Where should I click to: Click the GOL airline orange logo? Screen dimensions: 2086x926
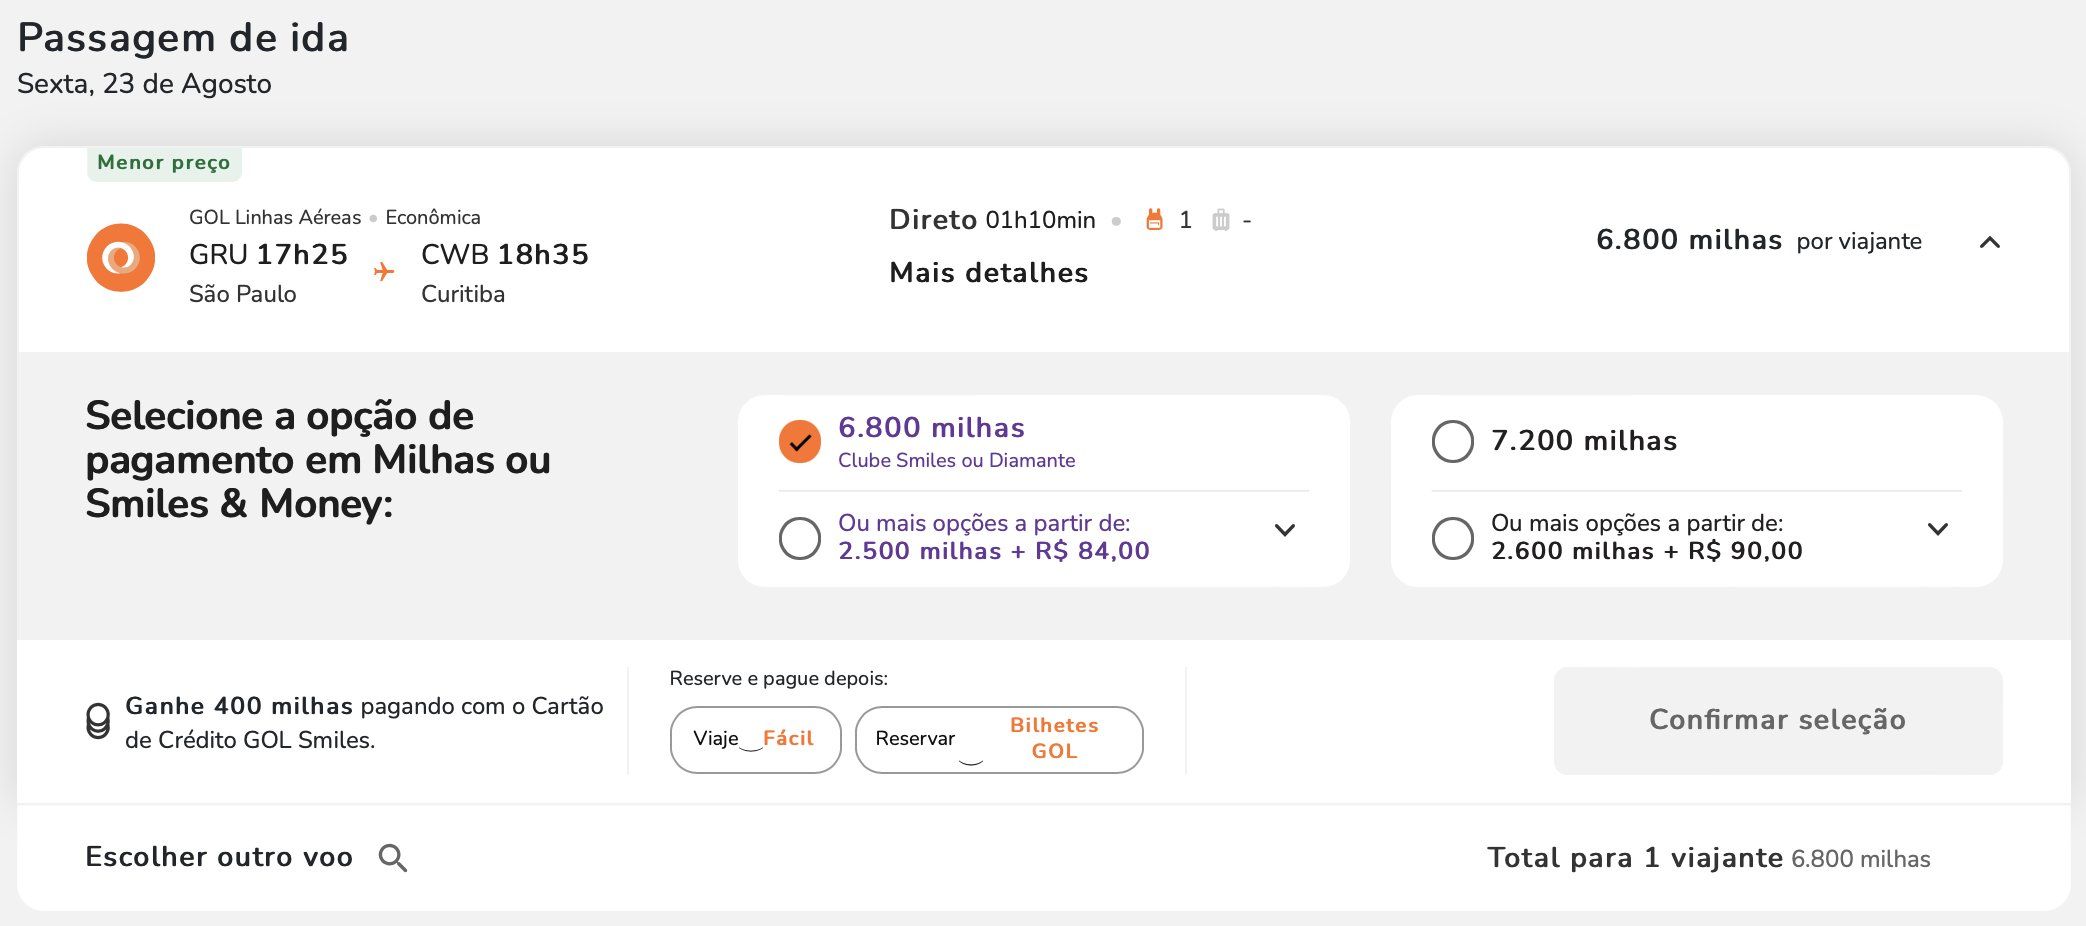tap(121, 257)
